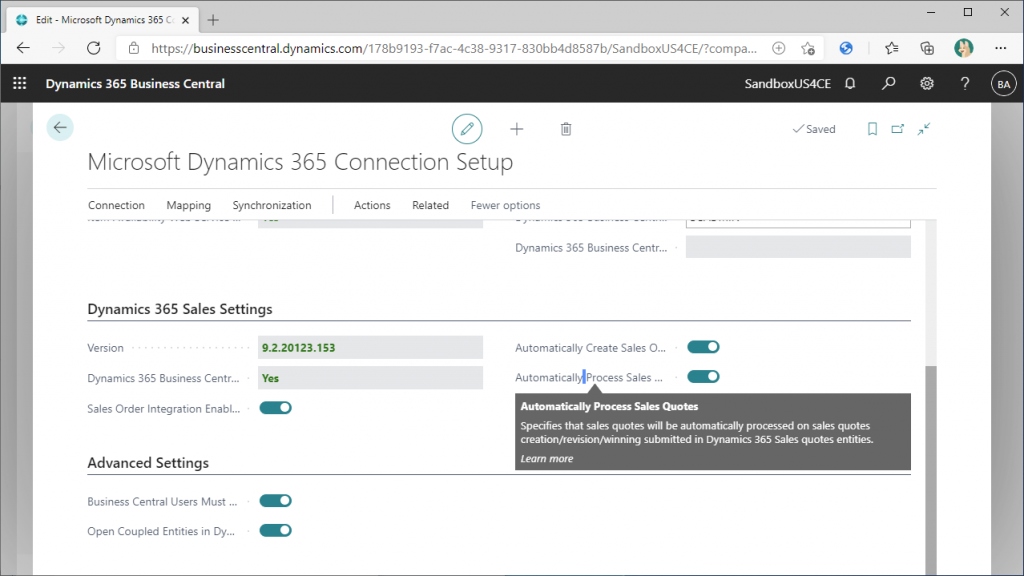Delete the record with the trash icon

click(x=566, y=129)
